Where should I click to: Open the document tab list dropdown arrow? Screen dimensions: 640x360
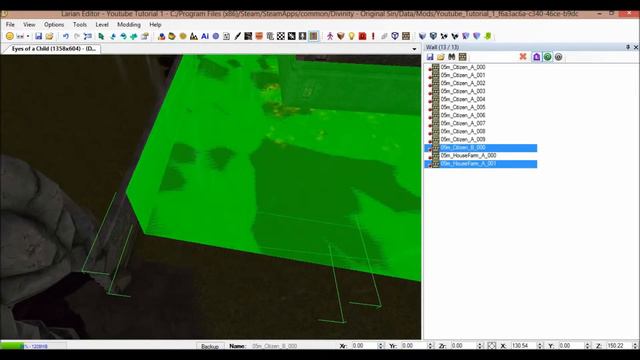coord(414,49)
